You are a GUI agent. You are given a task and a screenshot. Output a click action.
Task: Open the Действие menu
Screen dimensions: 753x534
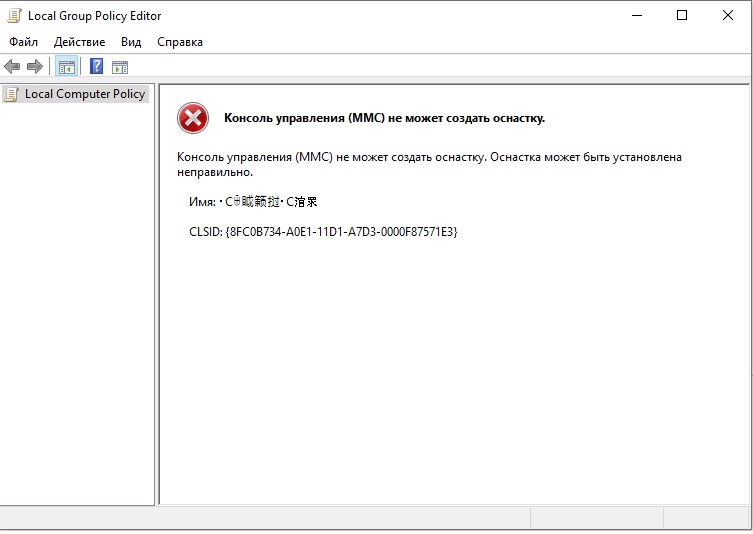[x=79, y=42]
